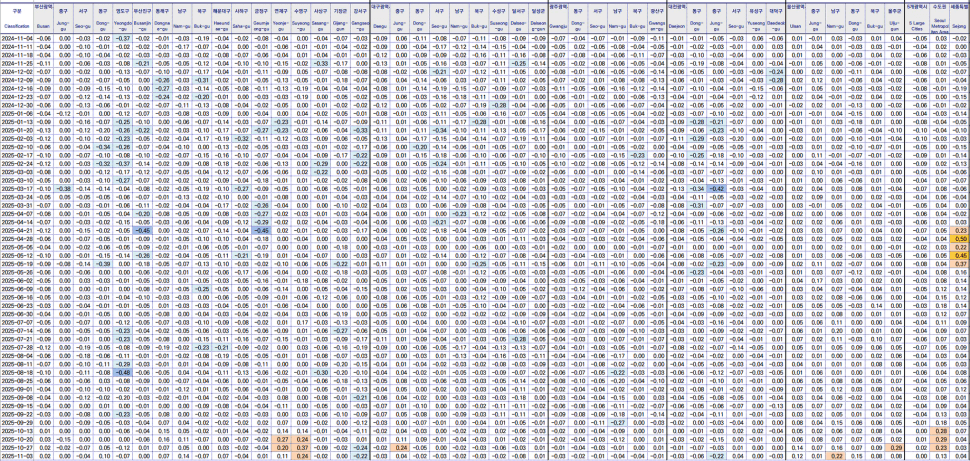Select the 2024-11-04 date row label

tap(15, 36)
